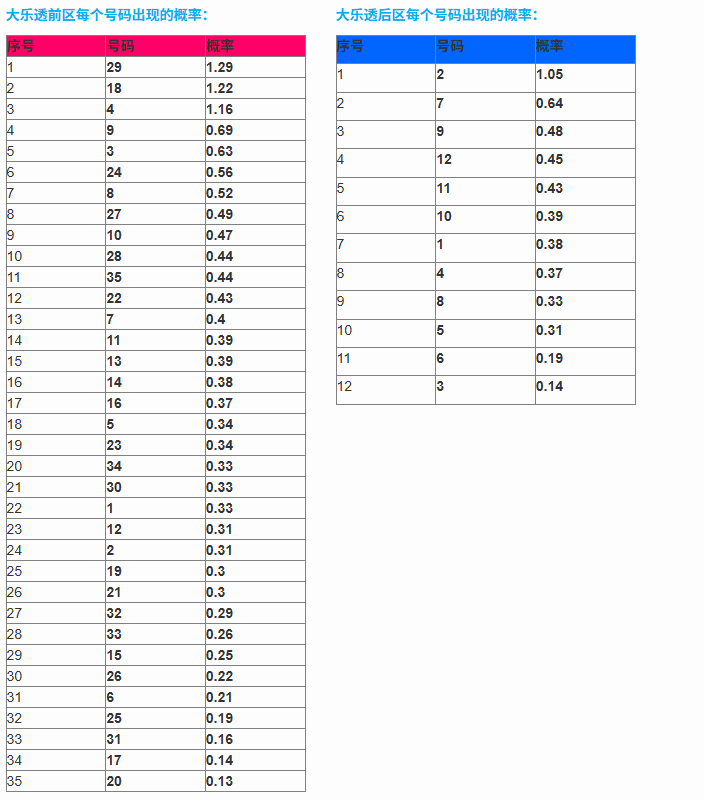
Task: Click 0.19 probability in blue table
Action: tap(550, 358)
